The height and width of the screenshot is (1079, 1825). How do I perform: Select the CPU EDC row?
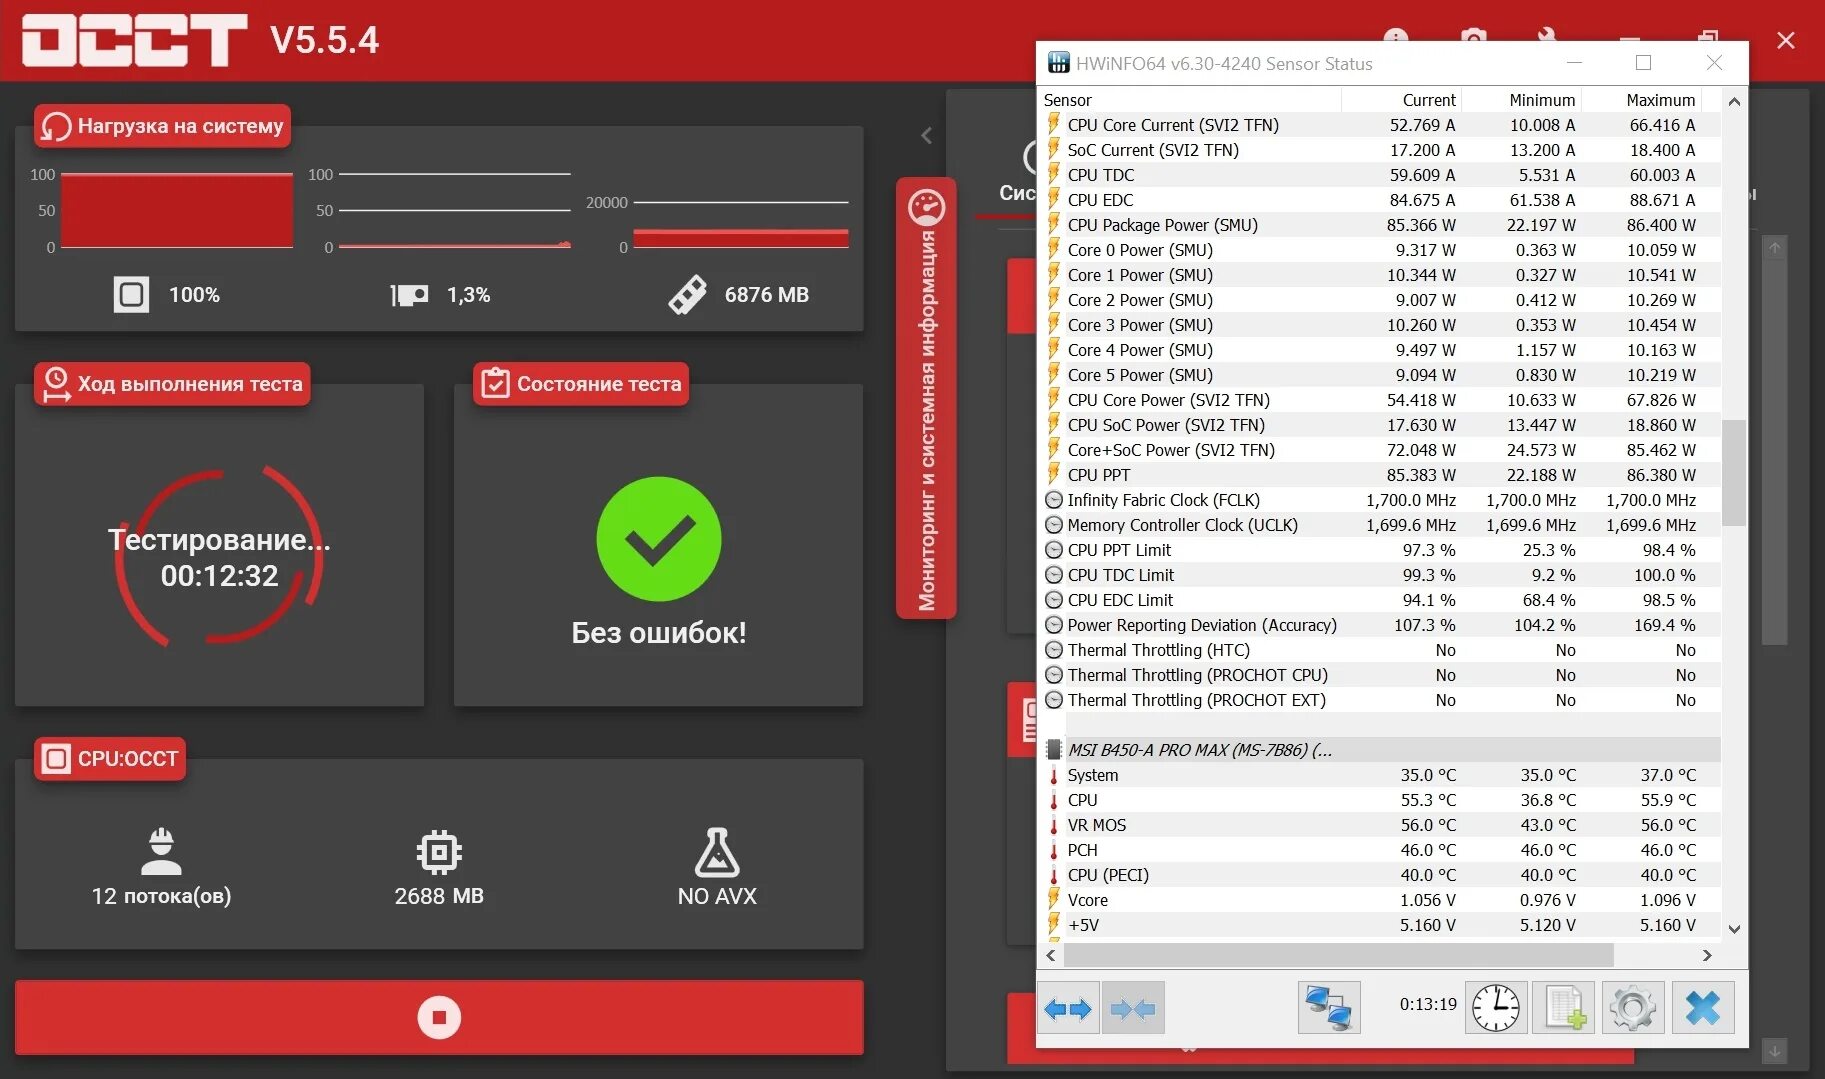[x=1380, y=200]
